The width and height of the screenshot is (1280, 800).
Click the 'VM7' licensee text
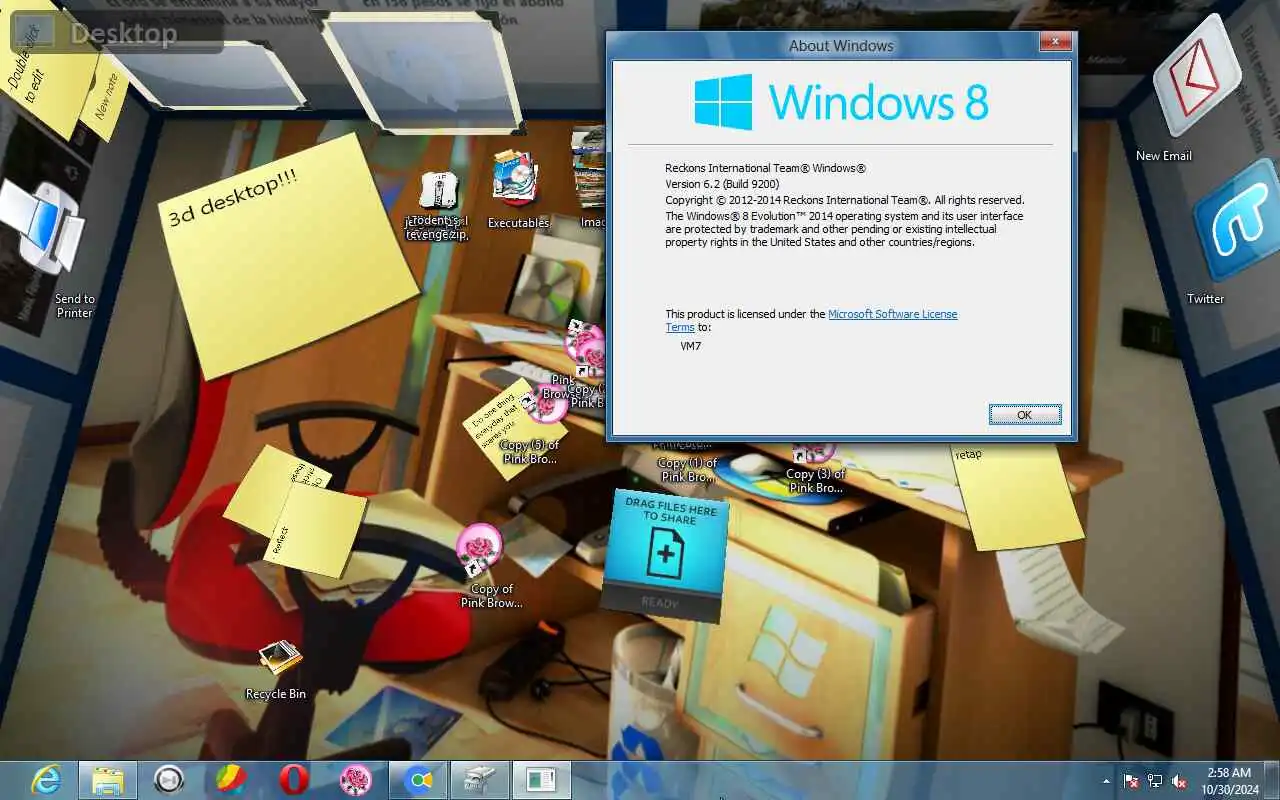tap(690, 346)
